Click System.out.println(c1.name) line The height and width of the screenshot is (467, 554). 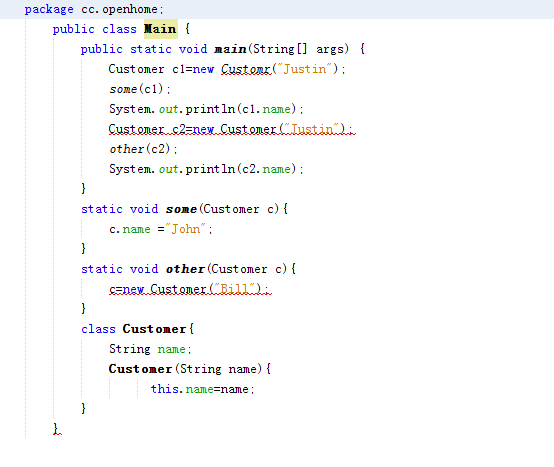coord(206,109)
